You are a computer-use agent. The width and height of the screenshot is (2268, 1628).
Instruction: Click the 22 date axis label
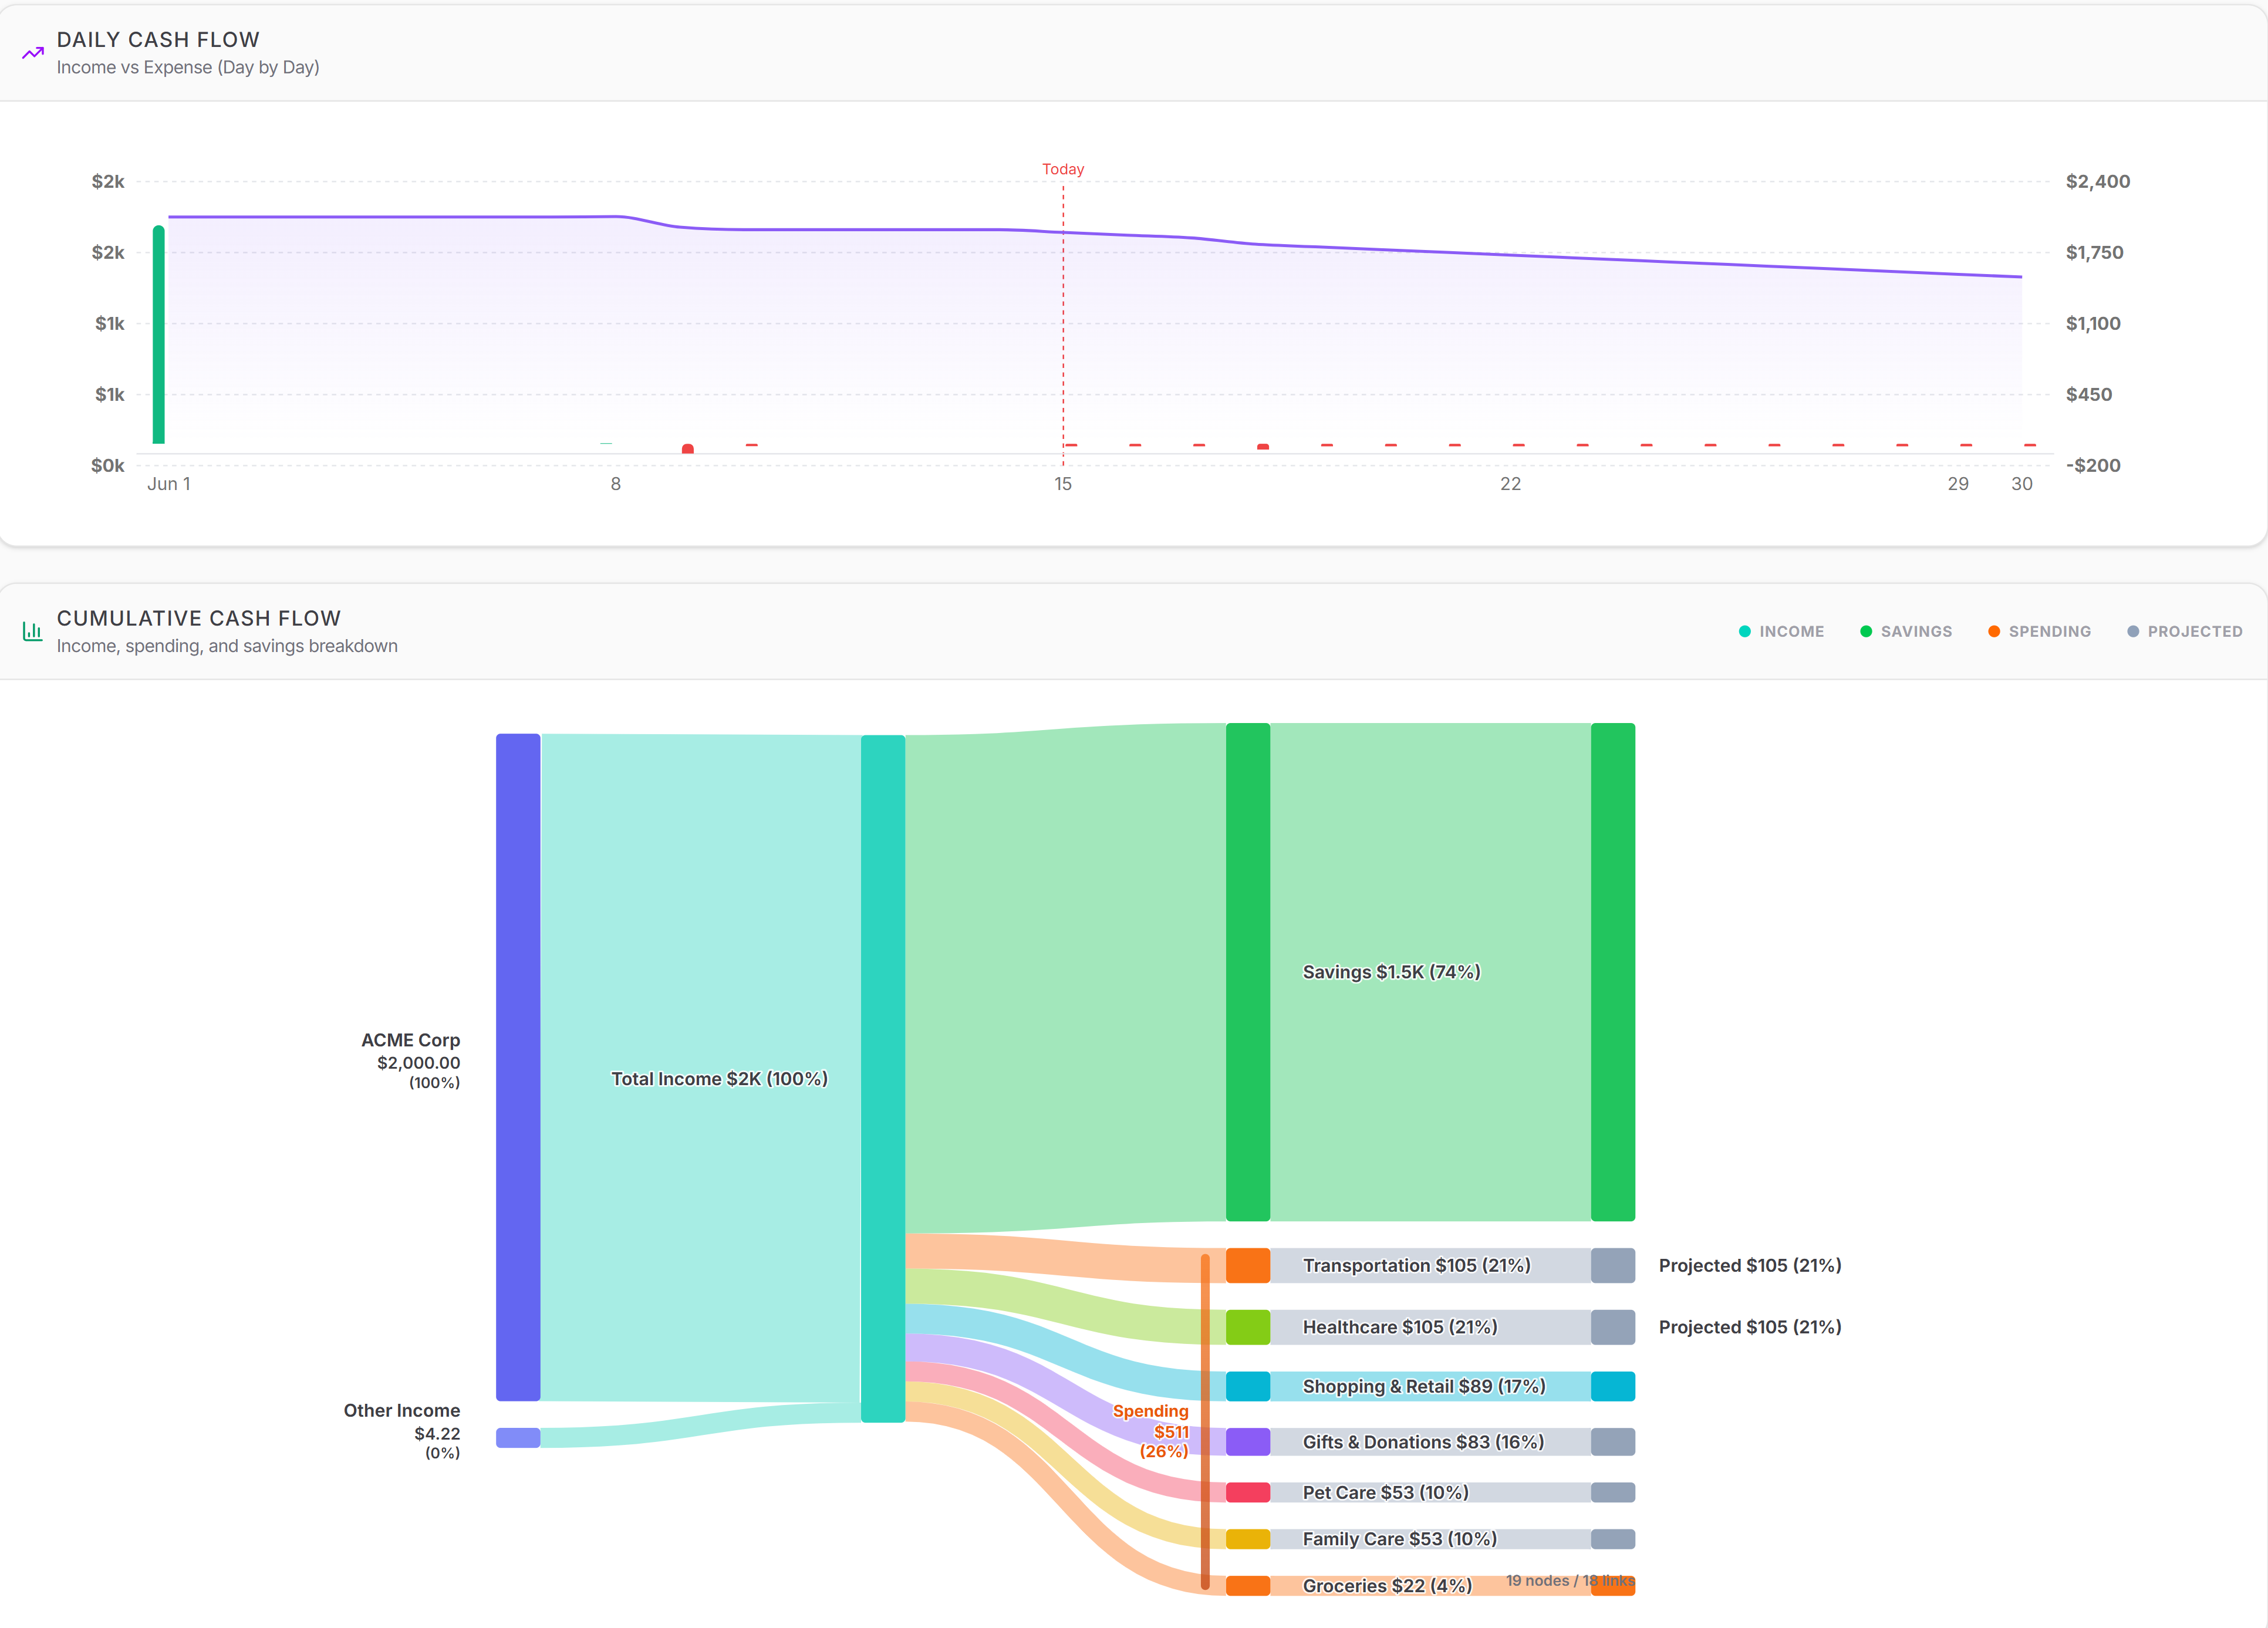[1510, 483]
